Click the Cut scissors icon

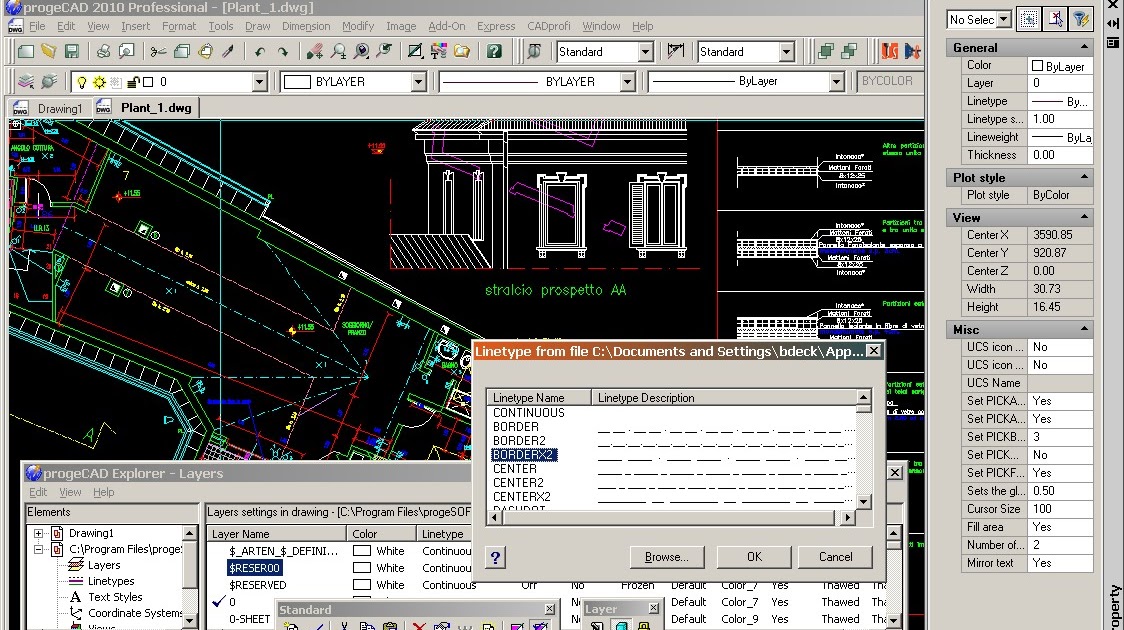click(159, 52)
